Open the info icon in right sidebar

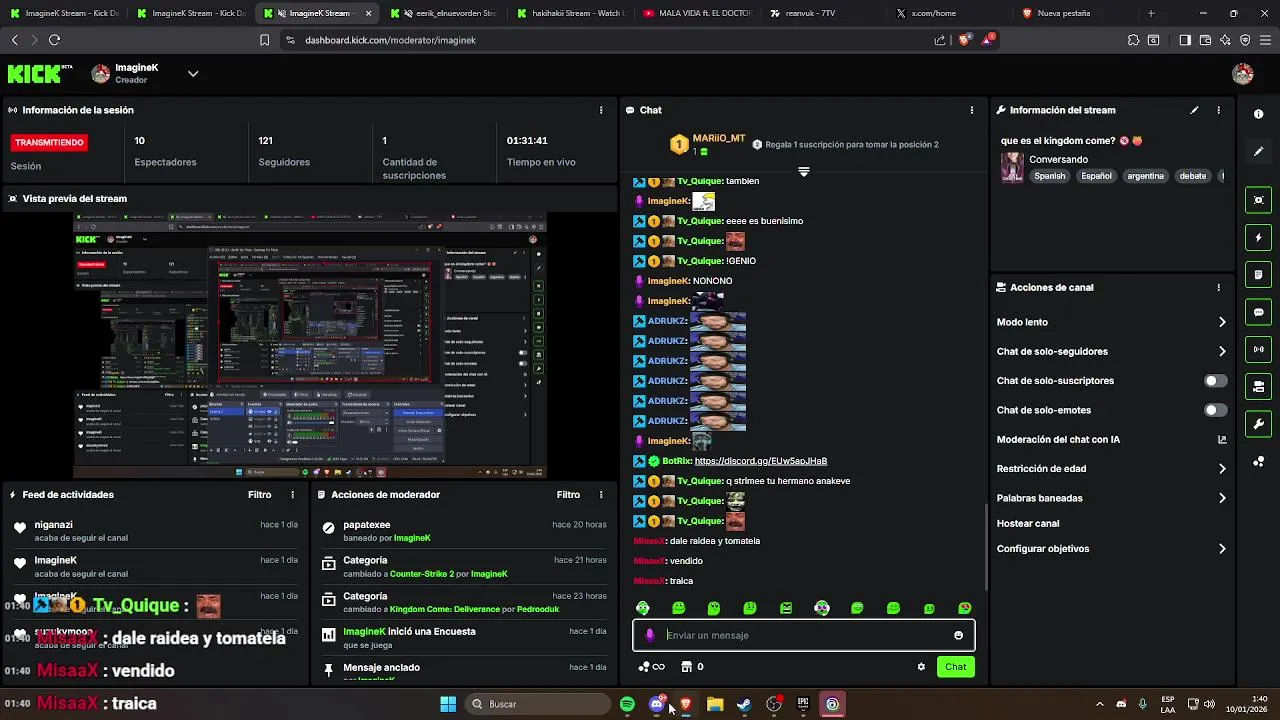click(x=1258, y=114)
